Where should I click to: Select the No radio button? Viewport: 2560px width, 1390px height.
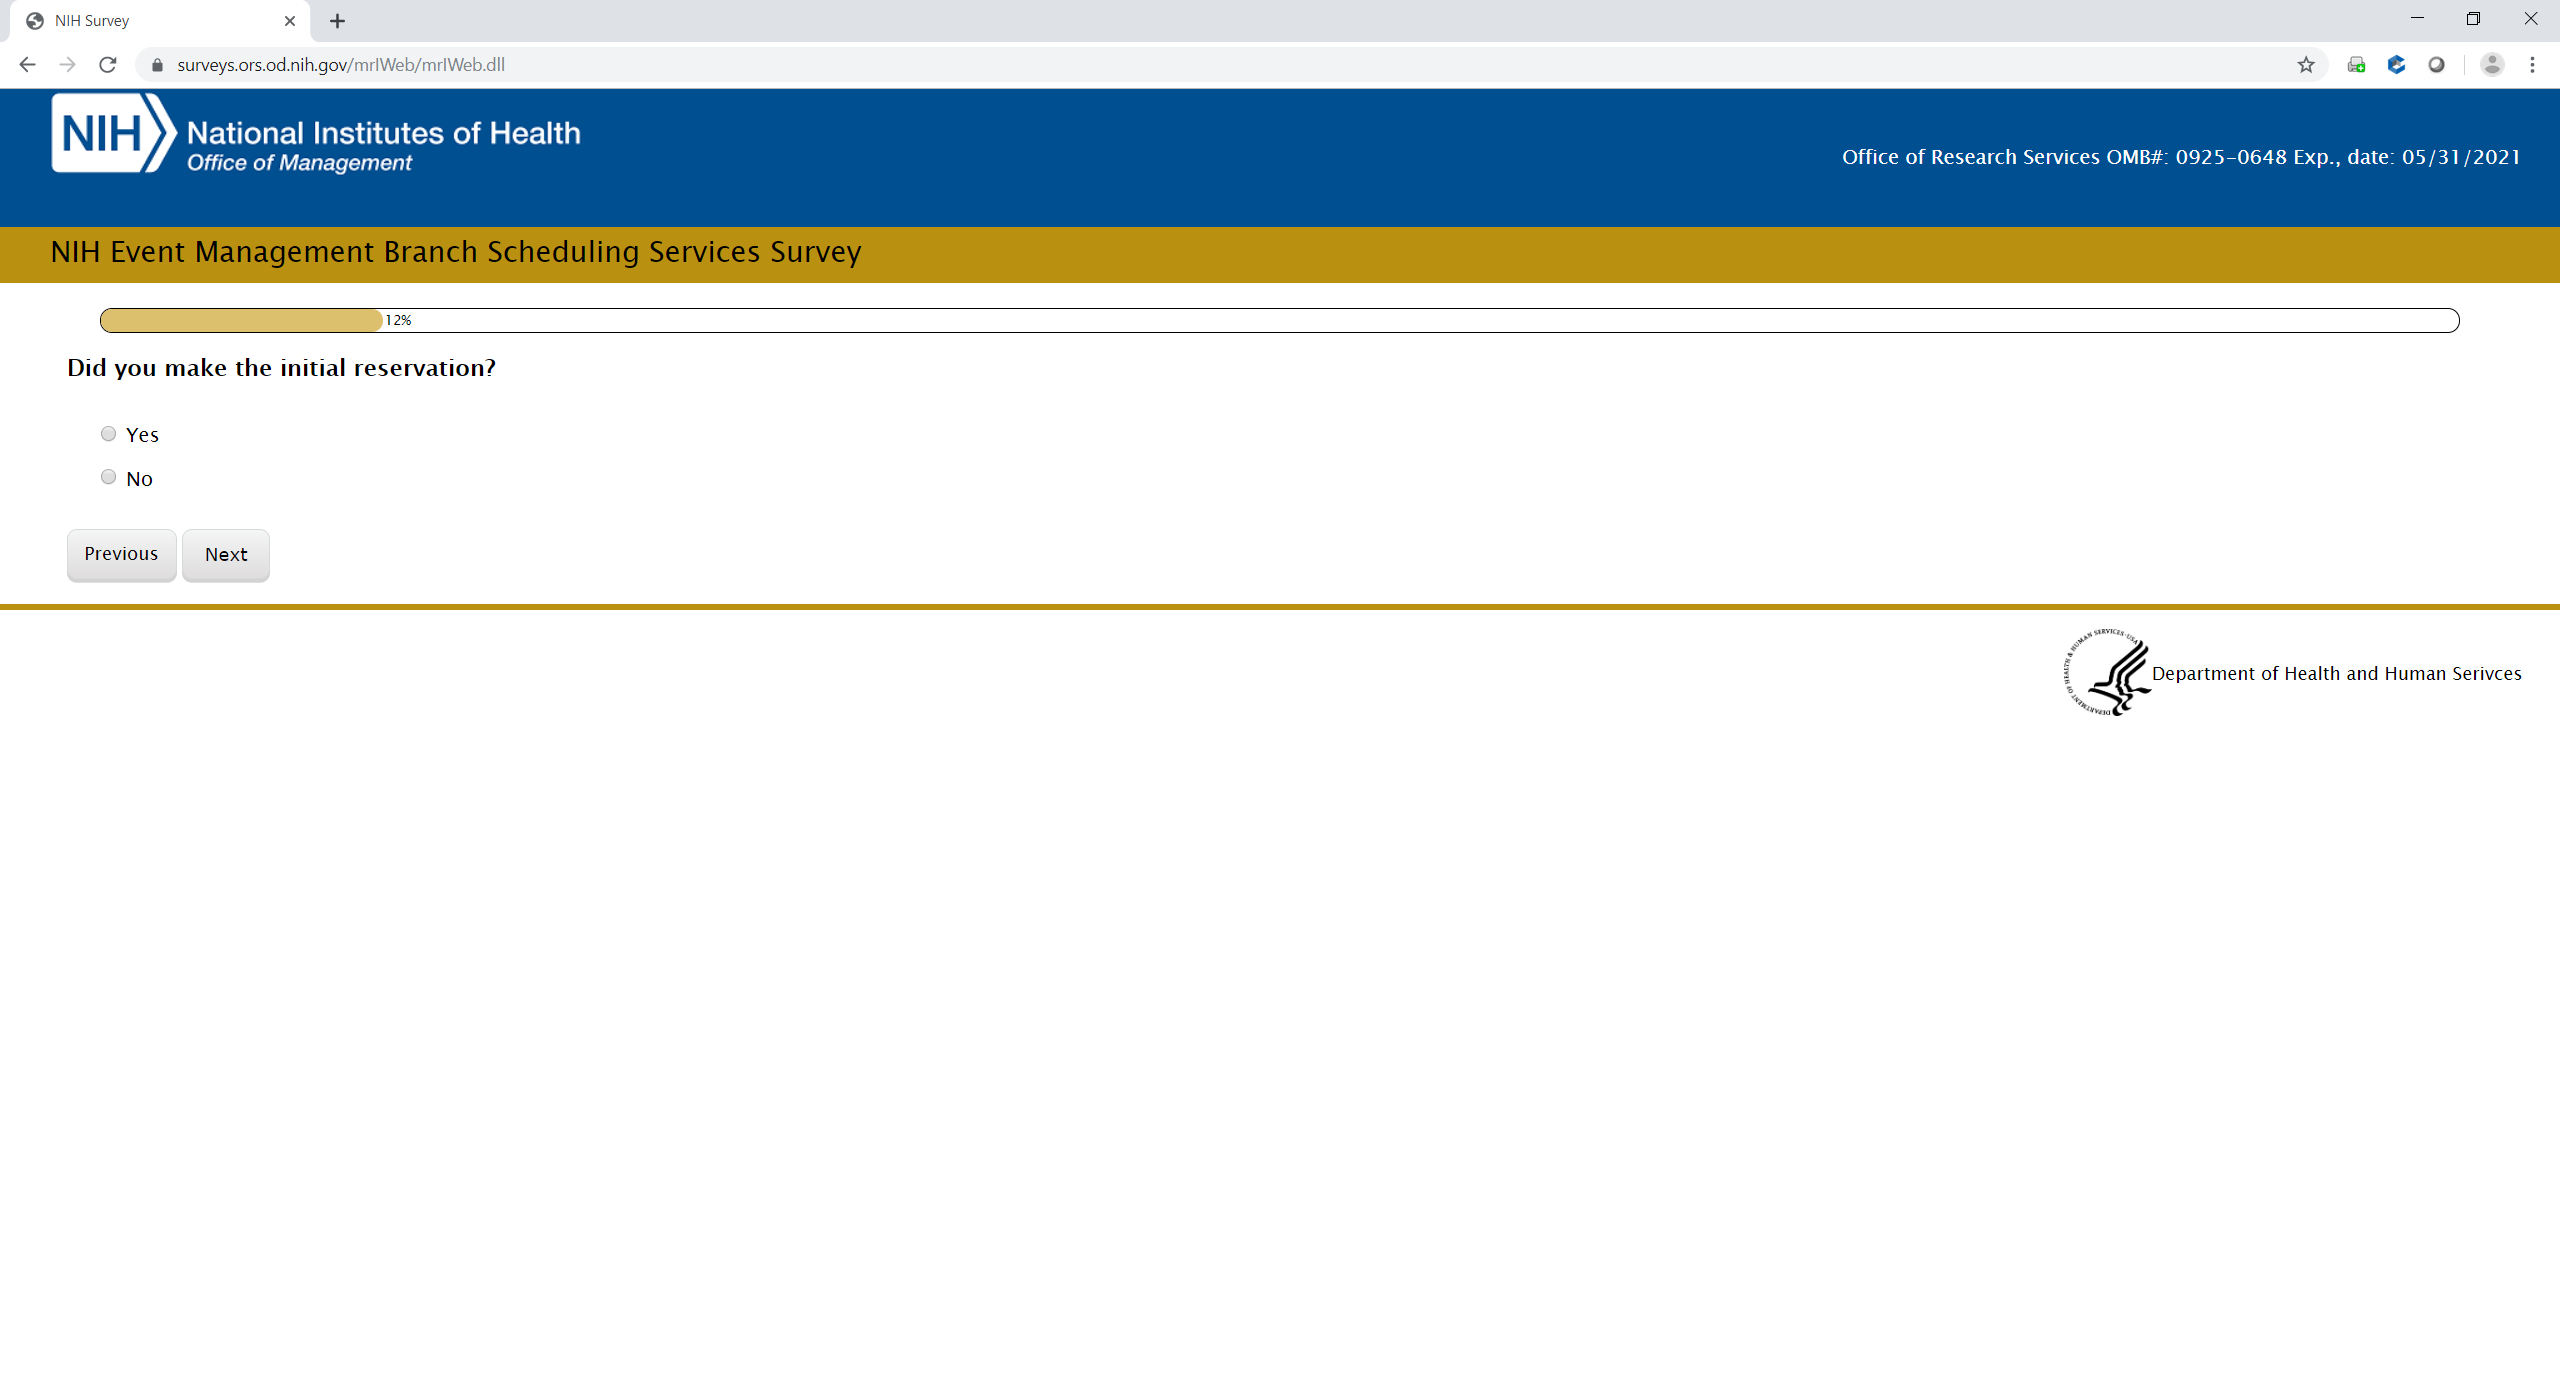pos(109,477)
